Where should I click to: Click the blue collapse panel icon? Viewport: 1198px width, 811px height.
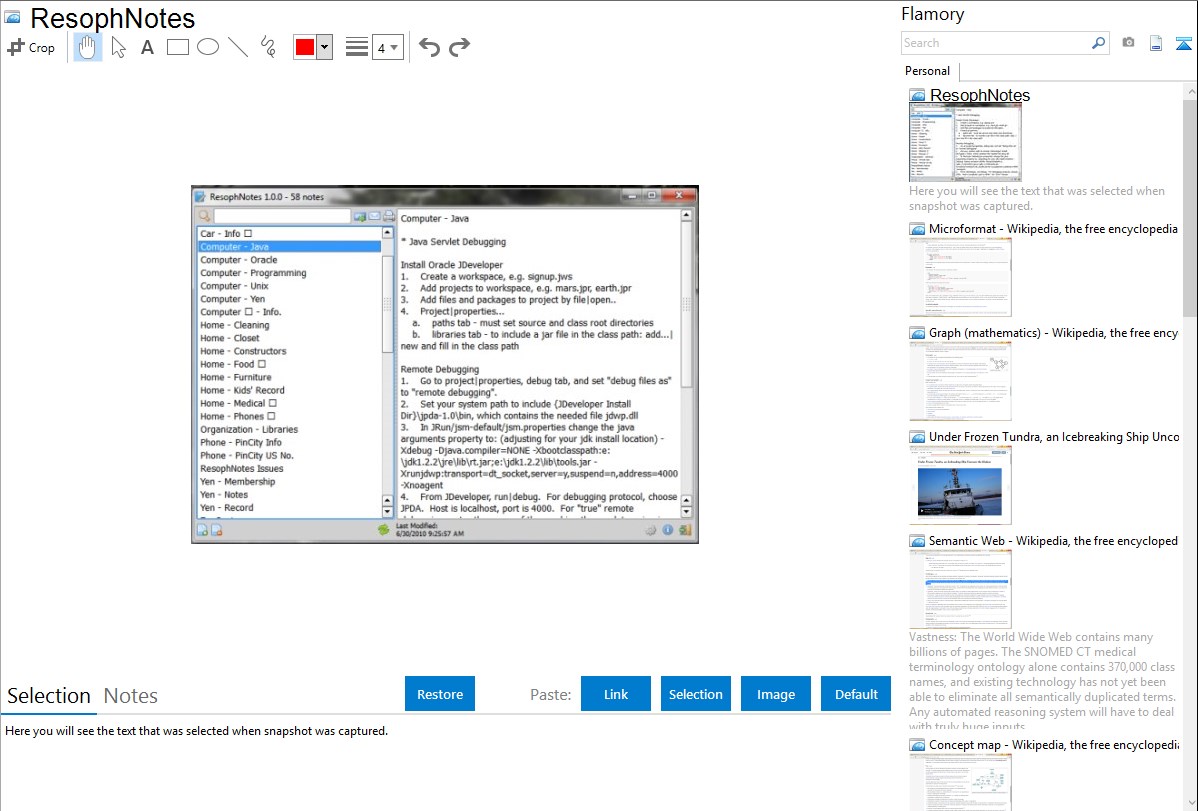click(1183, 43)
